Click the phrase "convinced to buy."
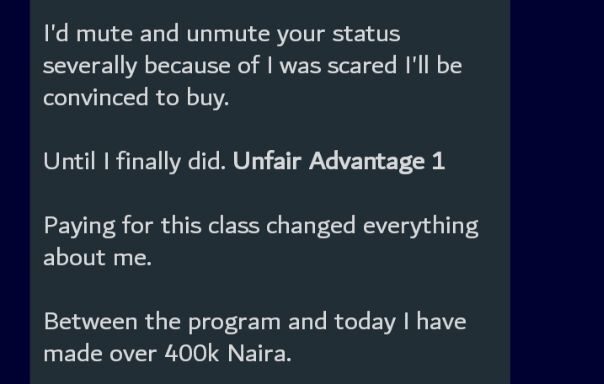This screenshot has width=604, height=384. (136, 98)
